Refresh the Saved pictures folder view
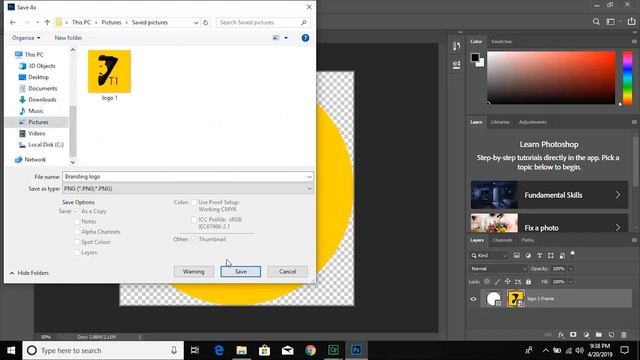 coord(206,22)
